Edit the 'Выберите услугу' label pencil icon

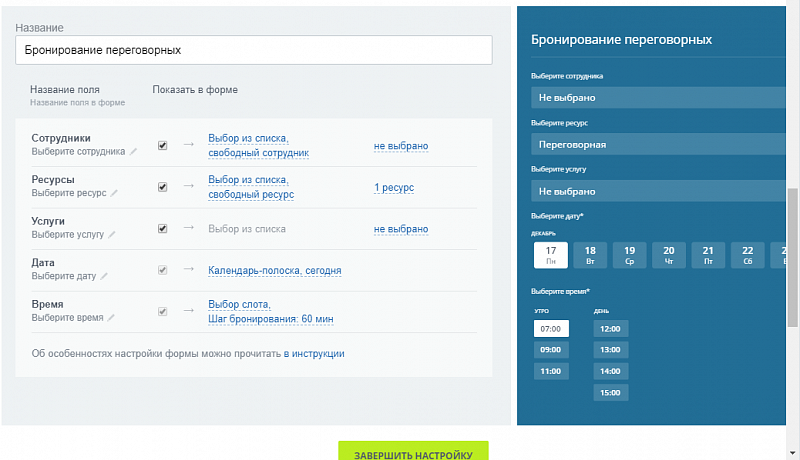pyautogui.click(x=112, y=235)
